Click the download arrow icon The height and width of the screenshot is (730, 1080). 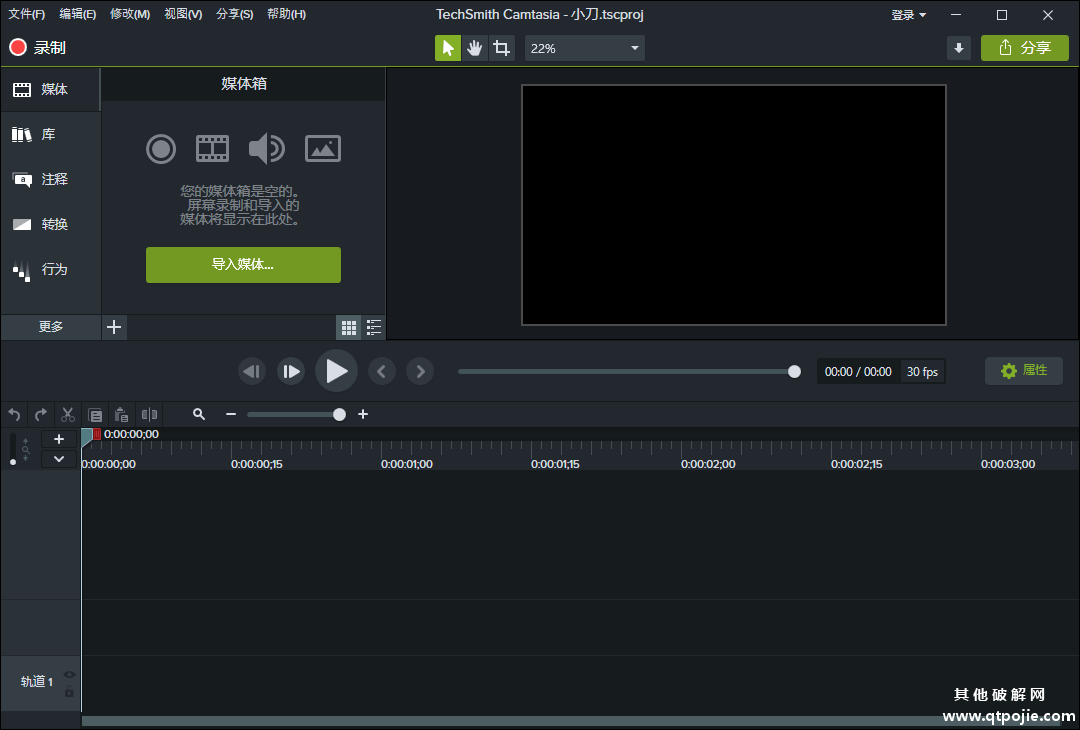[959, 48]
